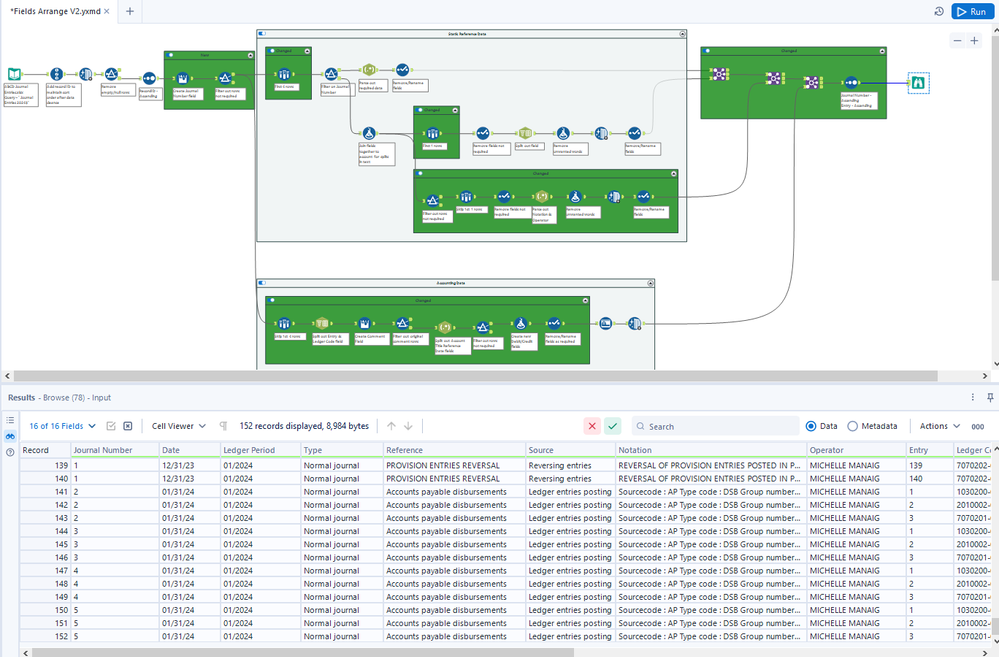The height and width of the screenshot is (657, 999).
Task: Click the messages list icon in results sidebar
Action: click(x=10, y=420)
